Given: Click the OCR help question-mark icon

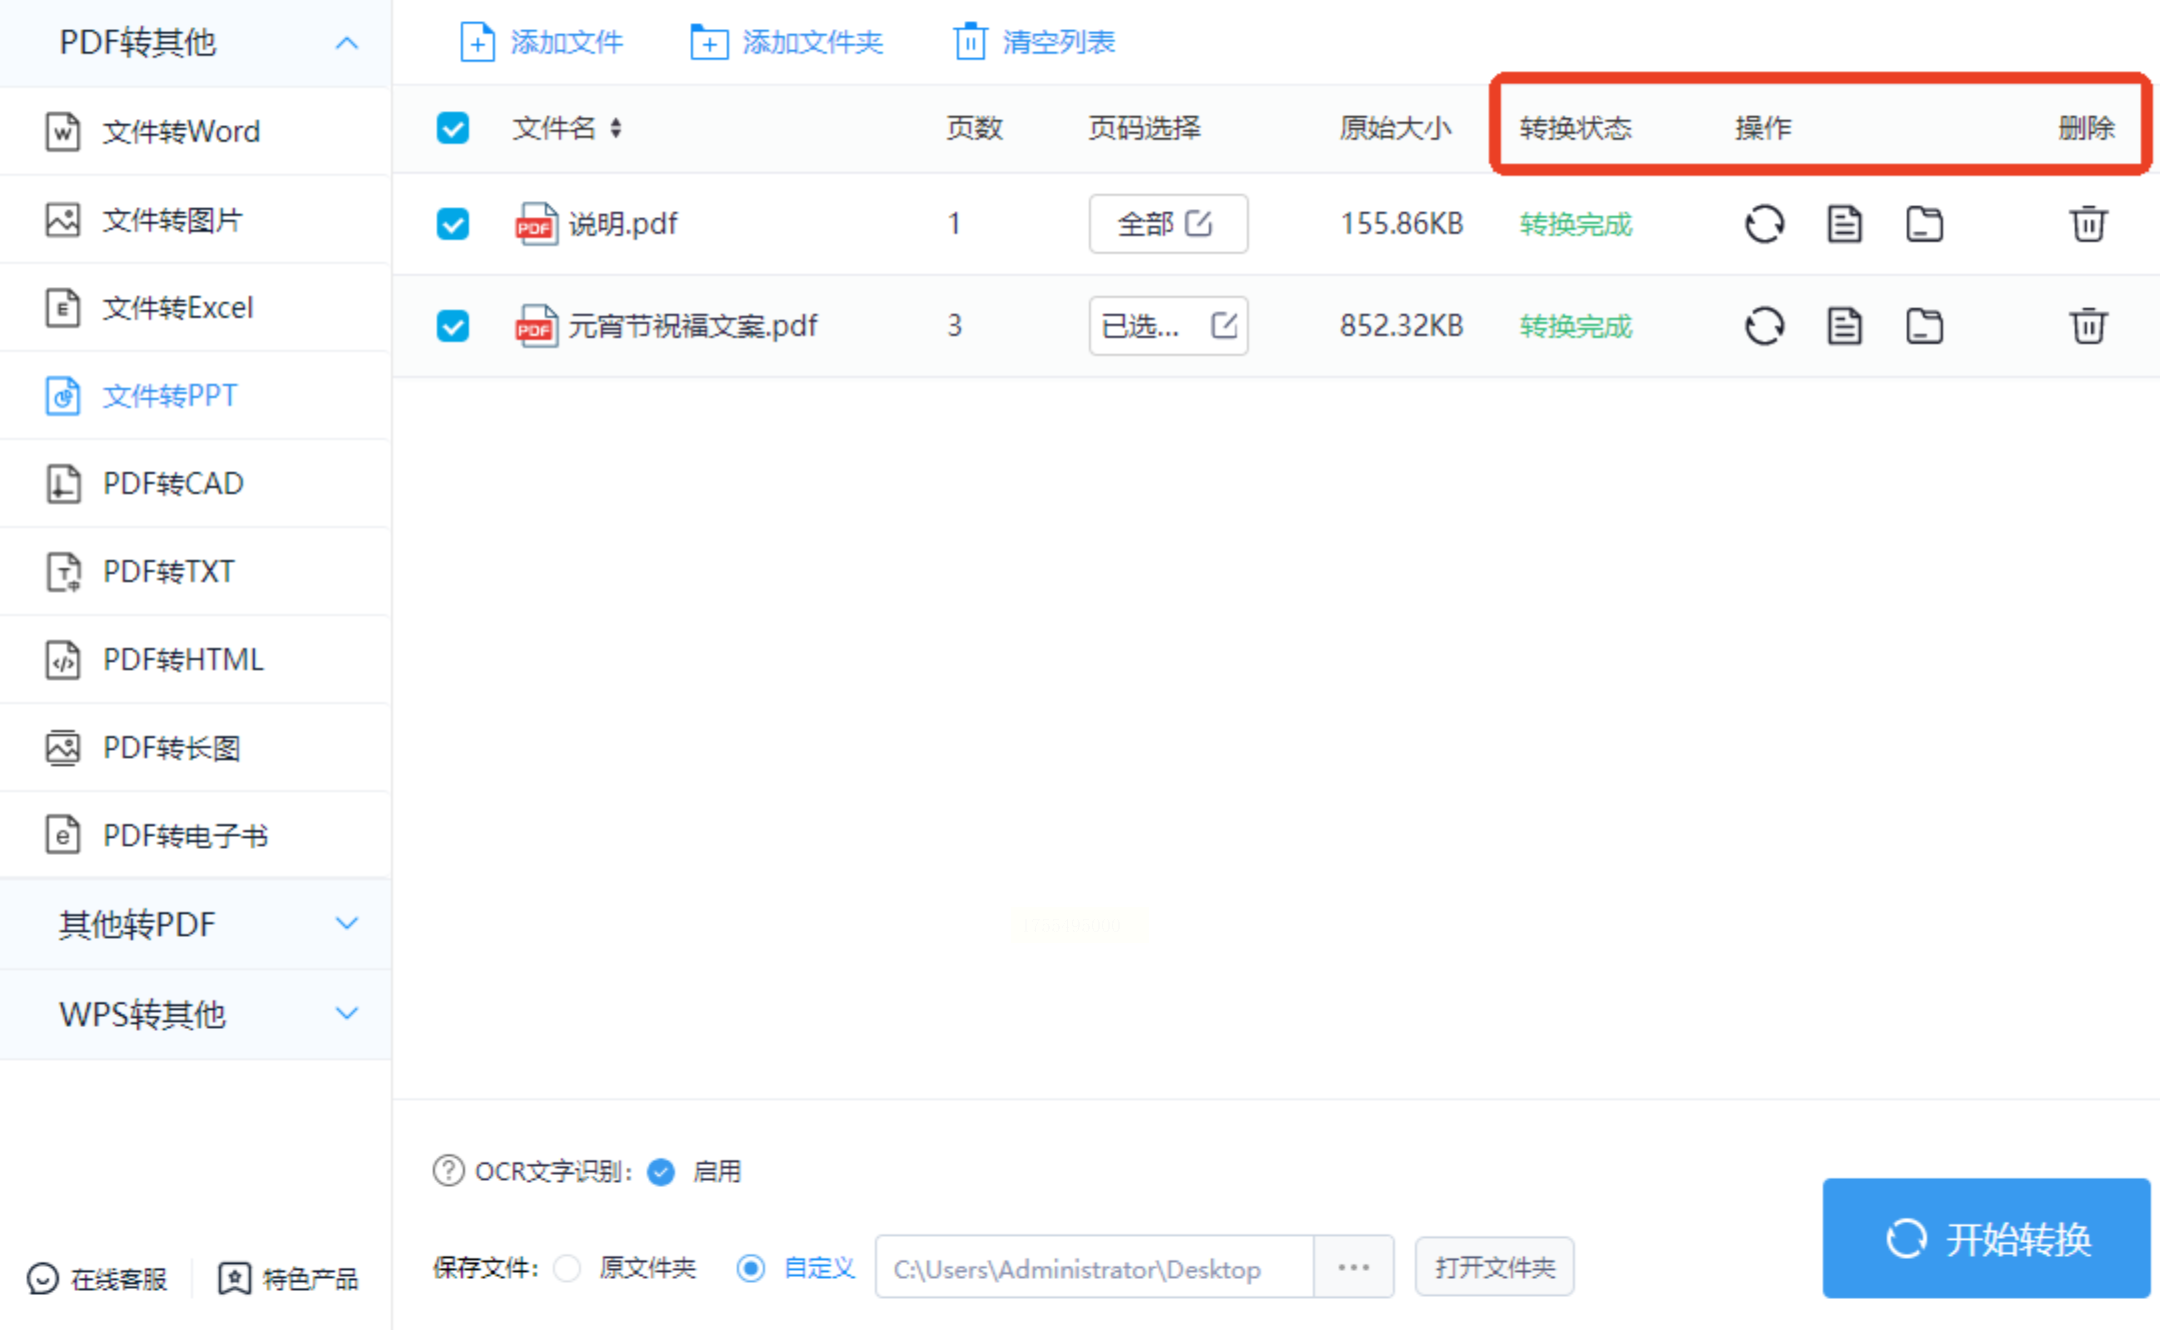Looking at the screenshot, I should click(x=448, y=1170).
